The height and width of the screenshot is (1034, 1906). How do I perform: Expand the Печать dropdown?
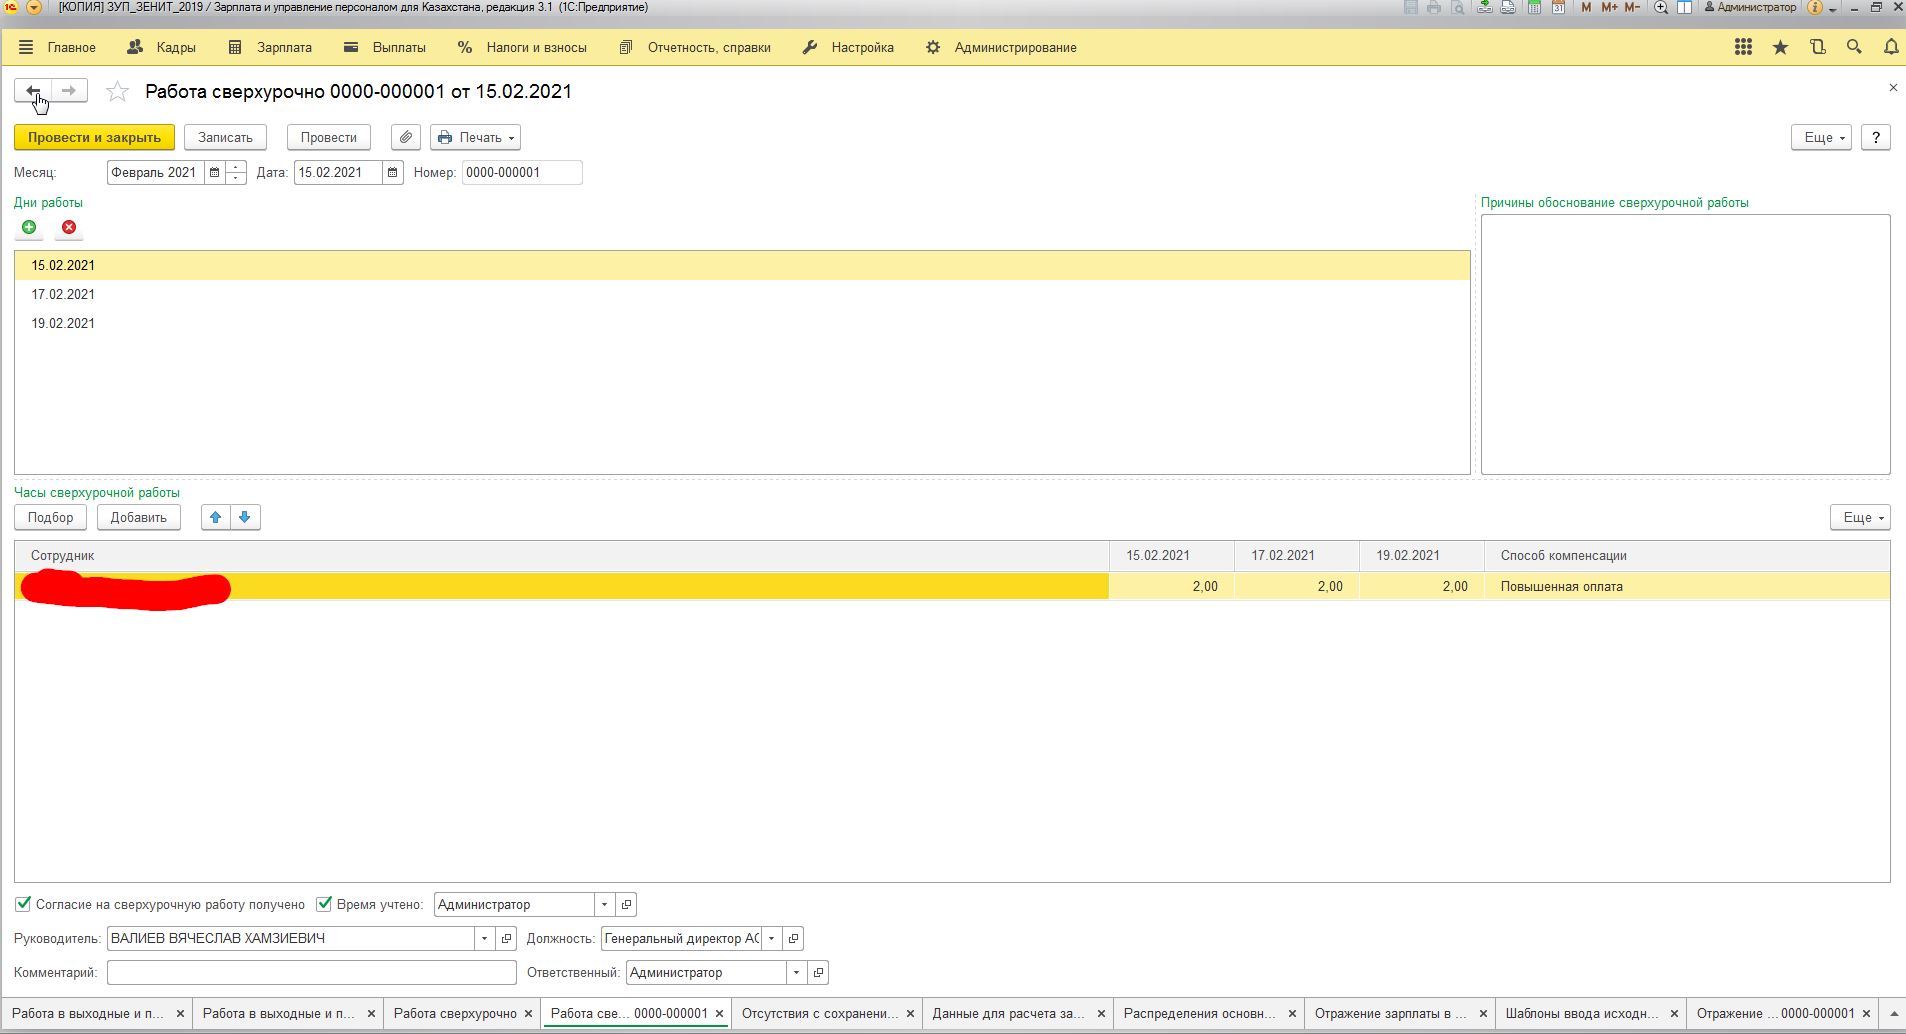click(x=475, y=137)
